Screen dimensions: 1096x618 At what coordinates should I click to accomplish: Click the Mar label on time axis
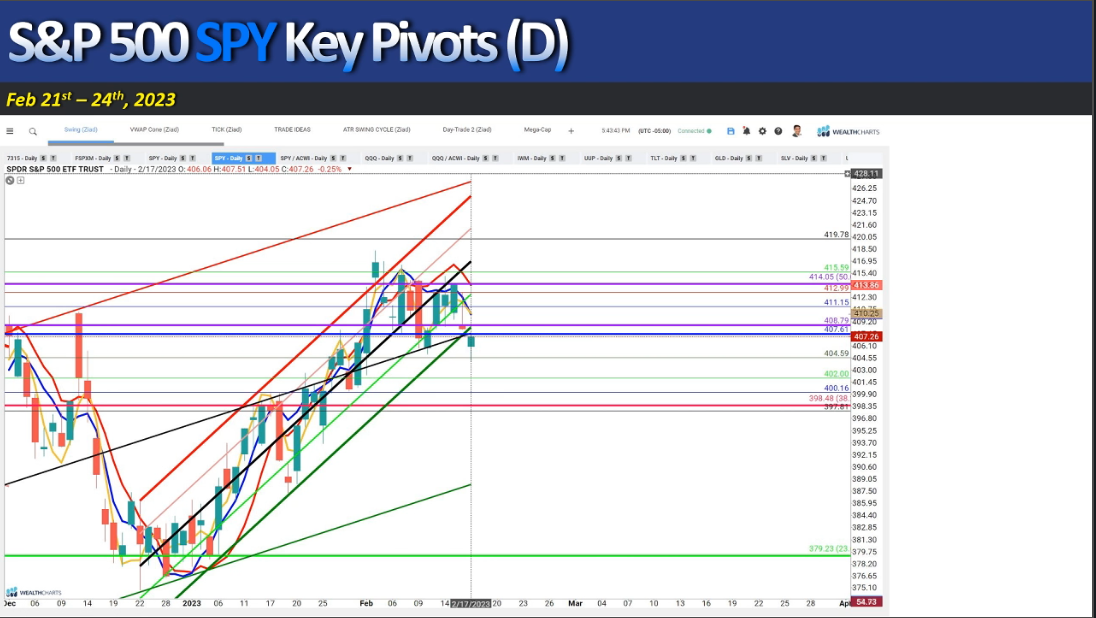click(x=575, y=603)
